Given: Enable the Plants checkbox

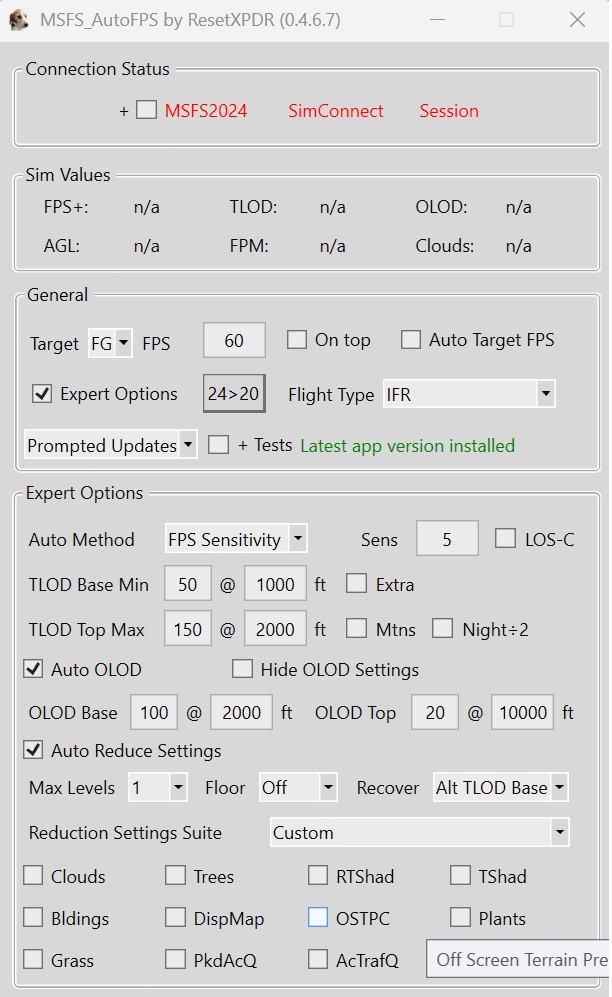Looking at the screenshot, I should point(460,918).
